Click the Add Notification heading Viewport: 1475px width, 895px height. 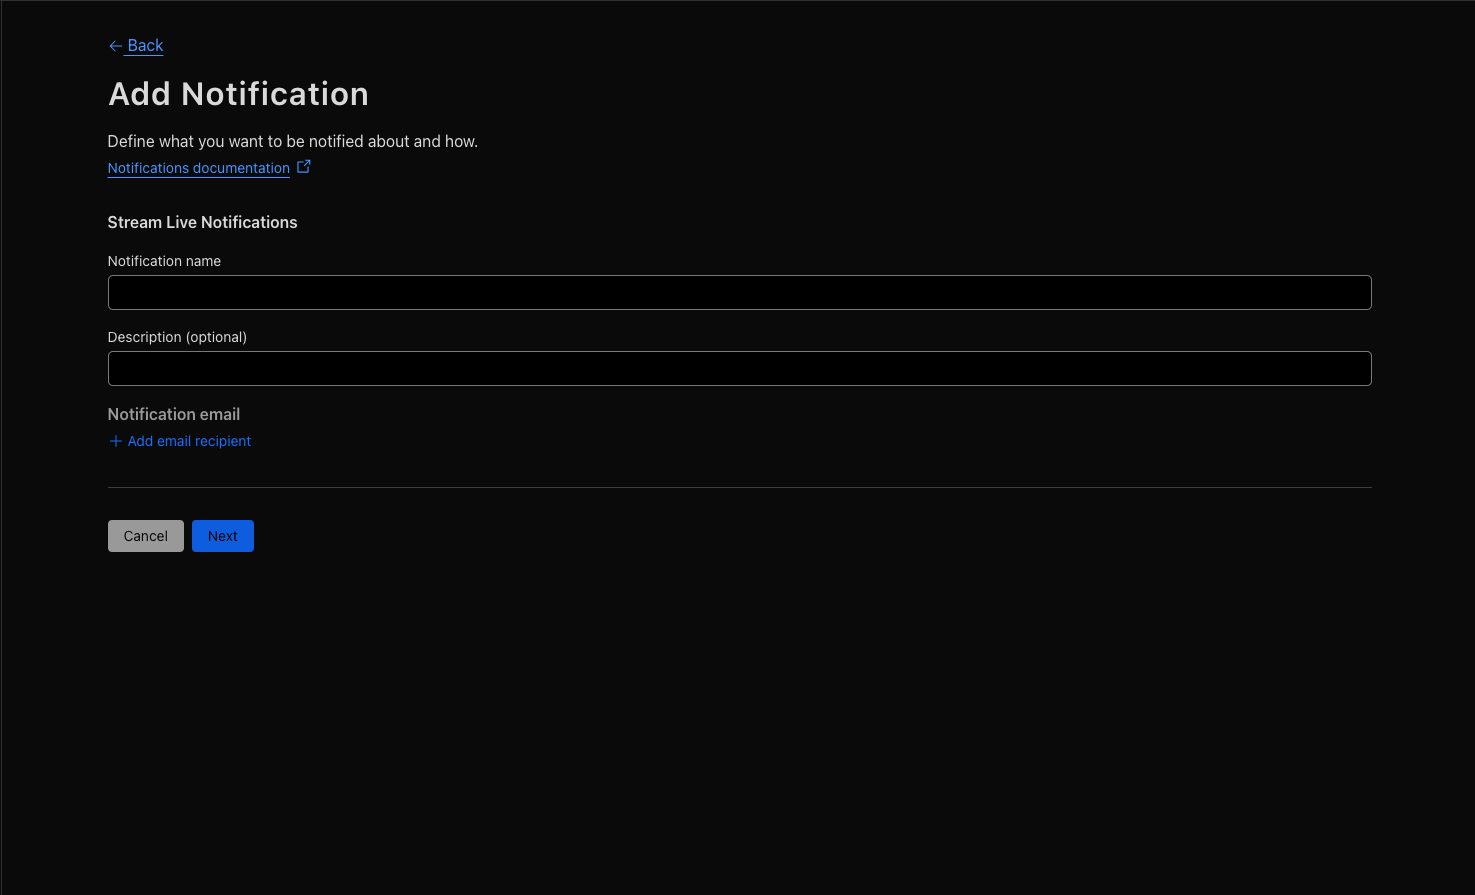(x=238, y=94)
